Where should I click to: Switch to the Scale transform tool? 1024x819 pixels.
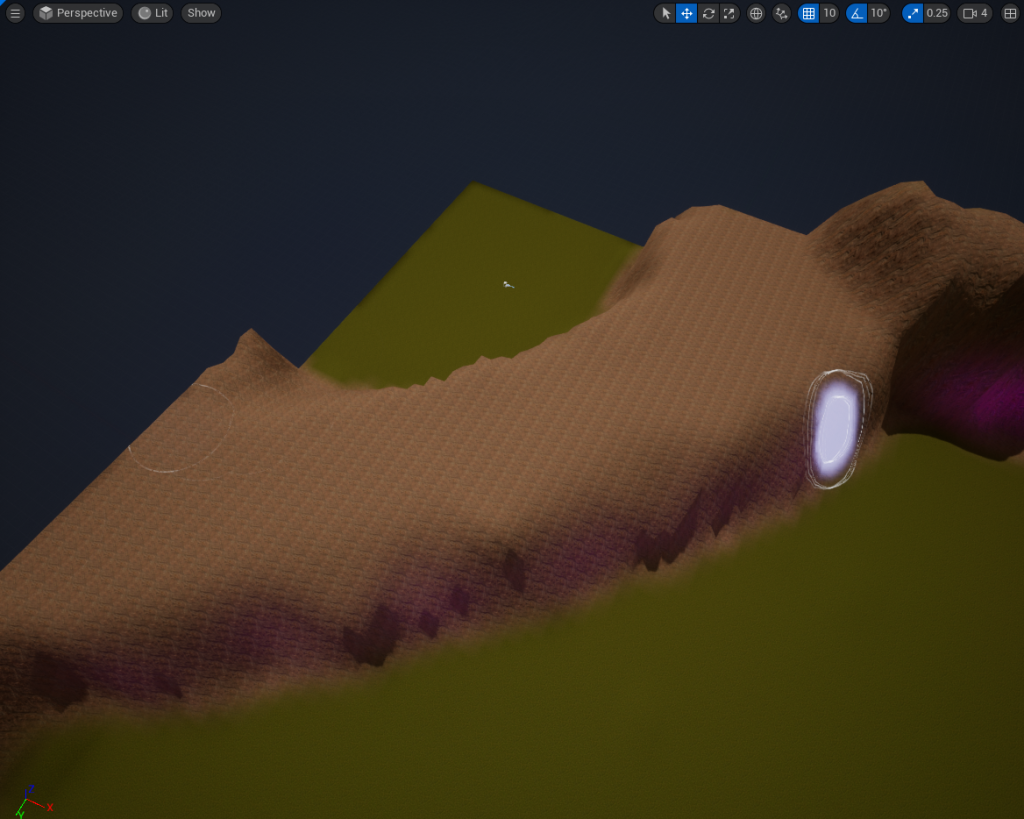coord(729,13)
